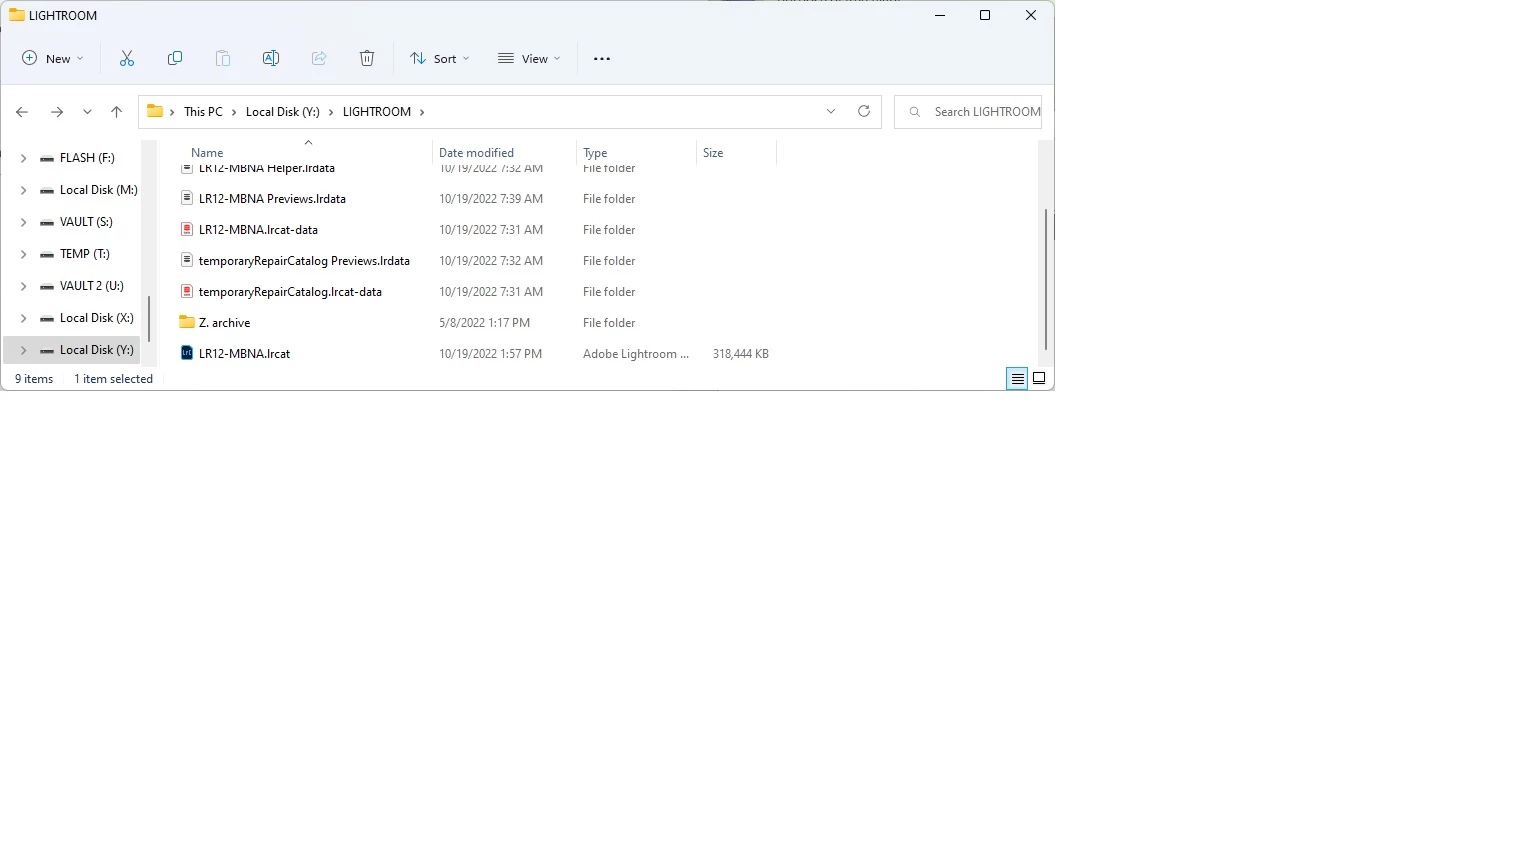Image resolution: width=1536 pixels, height=864 pixels.
Task: Open the Sort dropdown menu
Action: click(x=439, y=59)
